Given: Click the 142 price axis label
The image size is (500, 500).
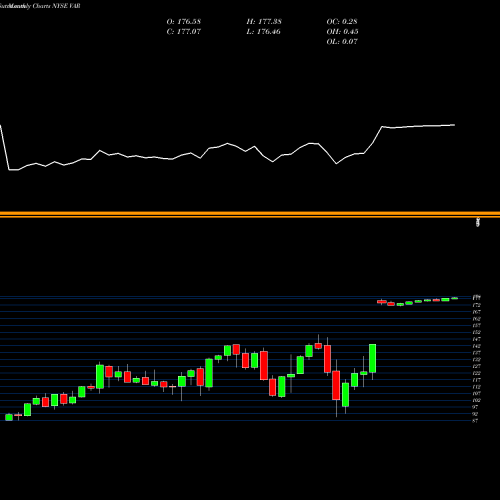Looking at the screenshot, I should tap(477, 346).
